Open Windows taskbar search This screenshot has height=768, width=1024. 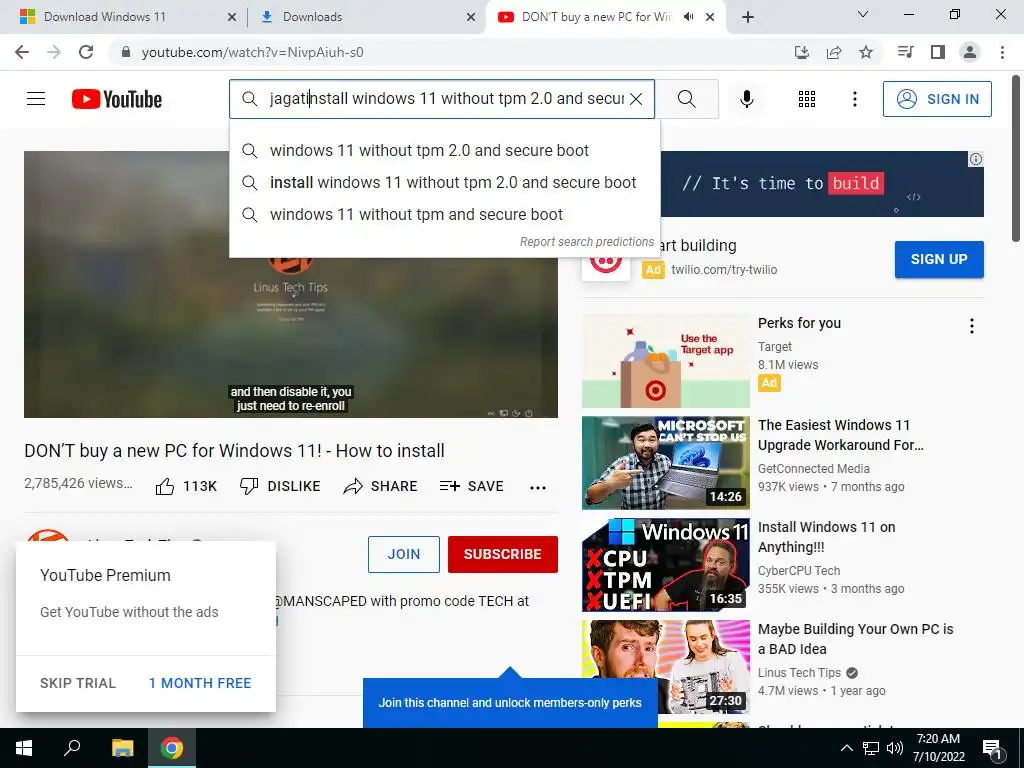[x=72, y=748]
